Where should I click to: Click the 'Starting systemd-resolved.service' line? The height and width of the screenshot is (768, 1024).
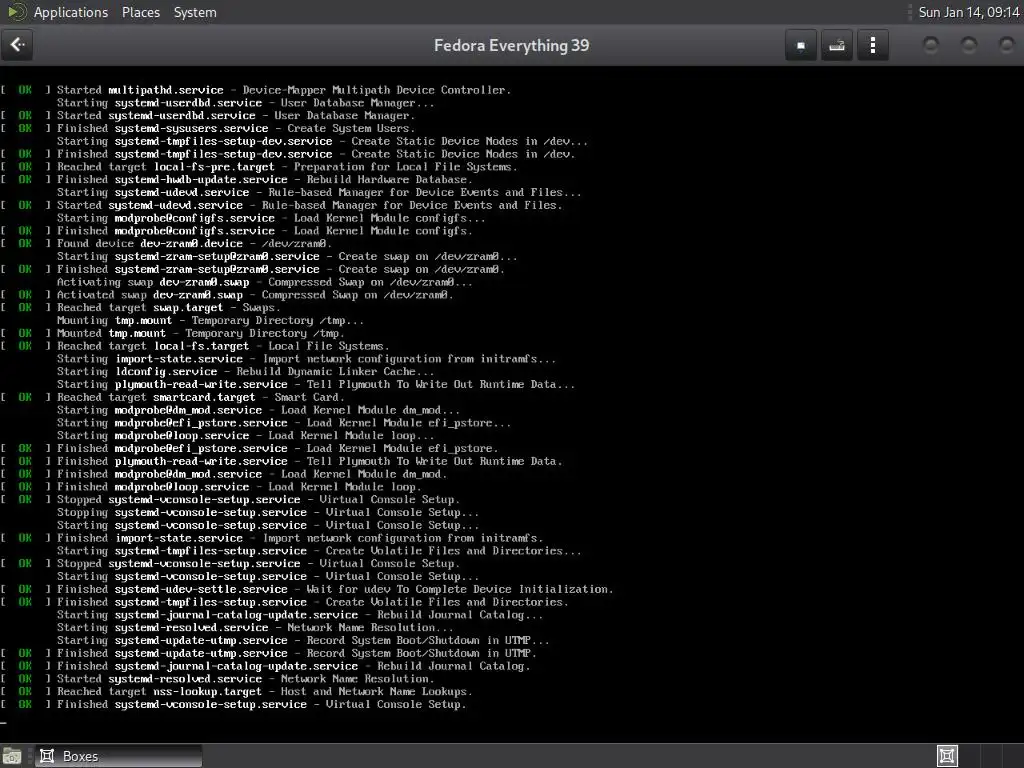(255, 628)
